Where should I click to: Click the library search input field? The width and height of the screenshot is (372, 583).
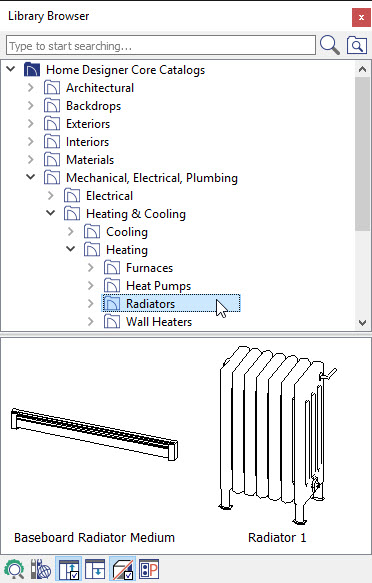161,45
